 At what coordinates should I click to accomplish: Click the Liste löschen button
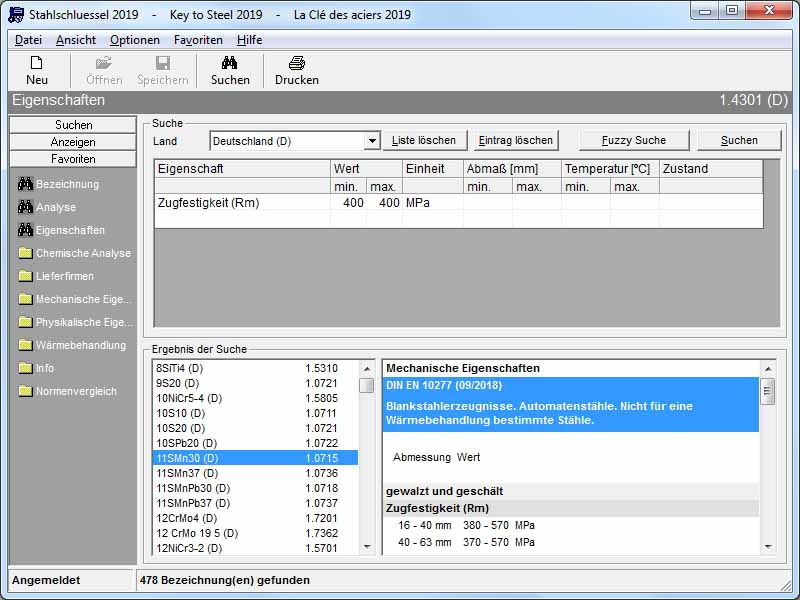423,140
